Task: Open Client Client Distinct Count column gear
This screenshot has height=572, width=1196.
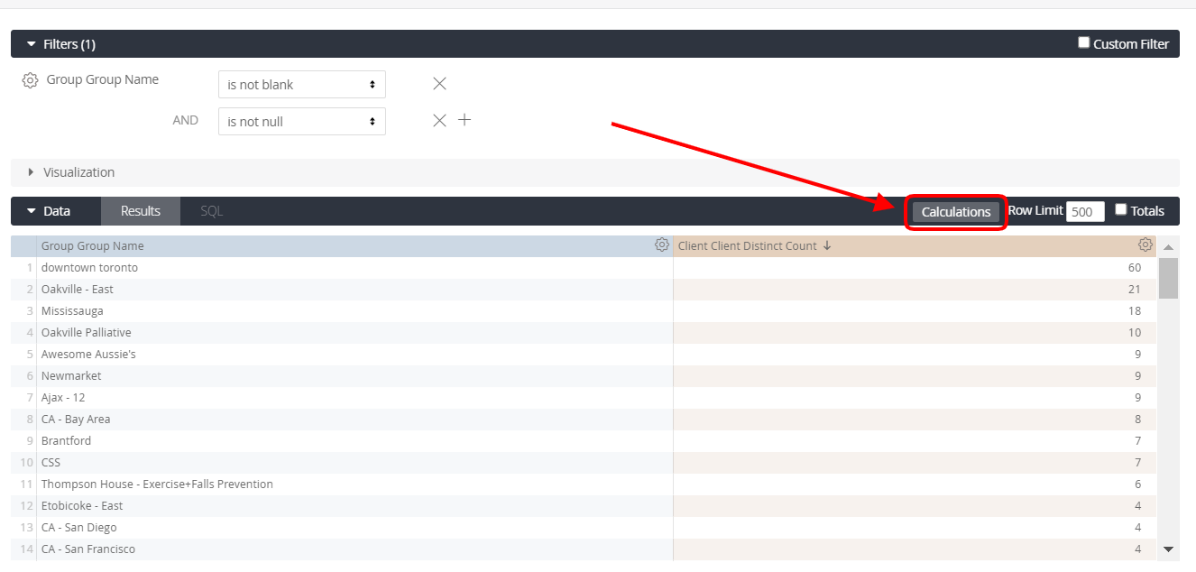Action: click(x=1145, y=245)
